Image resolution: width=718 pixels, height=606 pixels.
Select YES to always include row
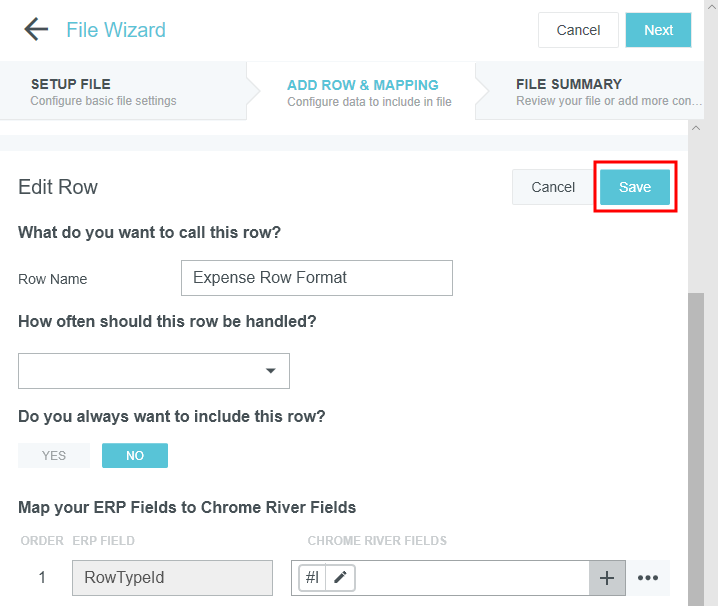click(x=54, y=455)
